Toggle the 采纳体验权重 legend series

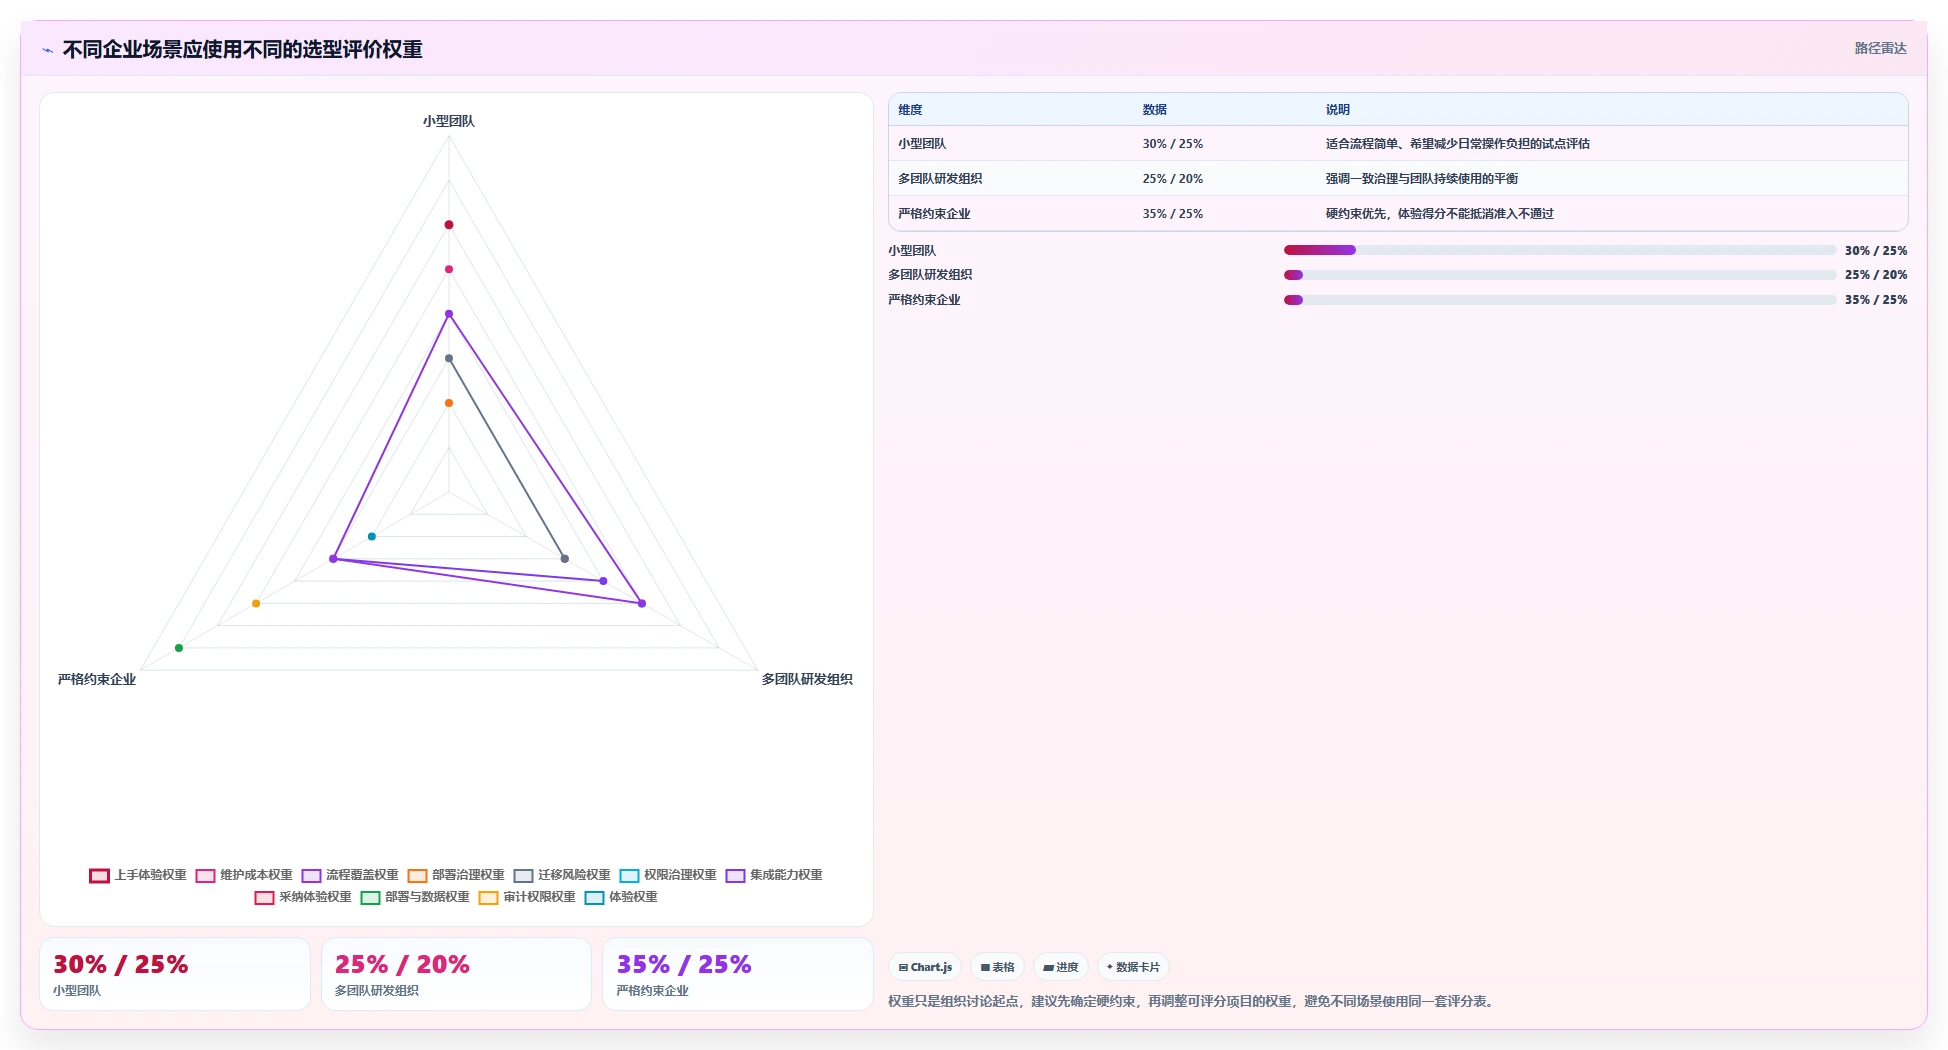click(303, 897)
